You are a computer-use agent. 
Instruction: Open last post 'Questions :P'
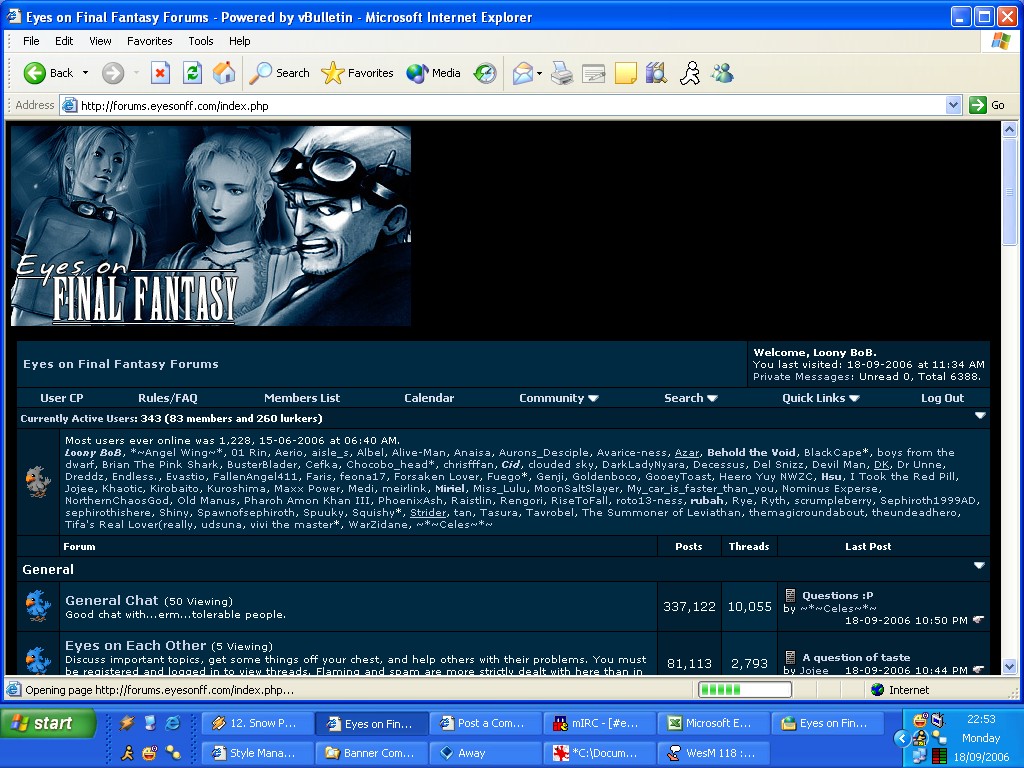click(837, 595)
